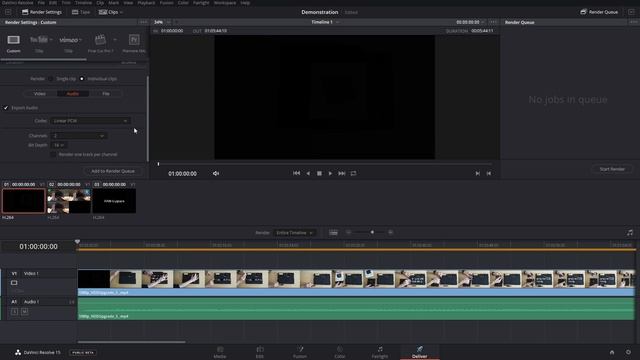Open the home project manager icon
This screenshot has width=640, height=360.
point(612,352)
